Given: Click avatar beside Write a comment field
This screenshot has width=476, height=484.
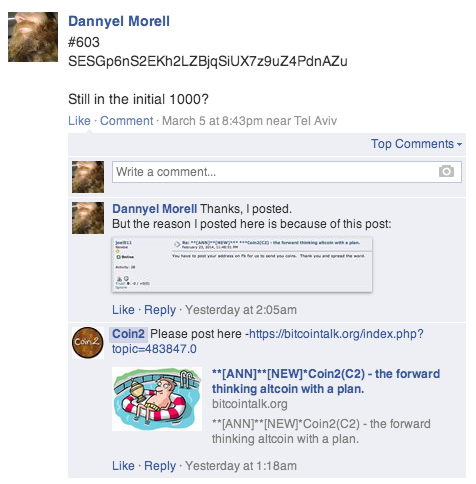Looking at the screenshot, I should [x=88, y=177].
